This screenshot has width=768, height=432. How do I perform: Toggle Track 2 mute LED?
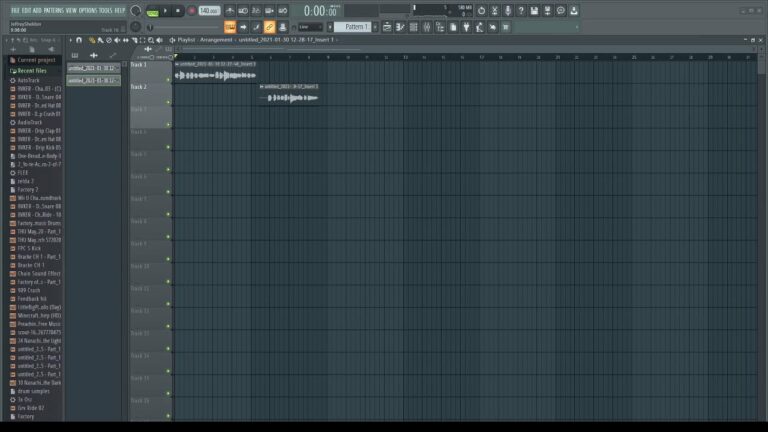click(168, 102)
